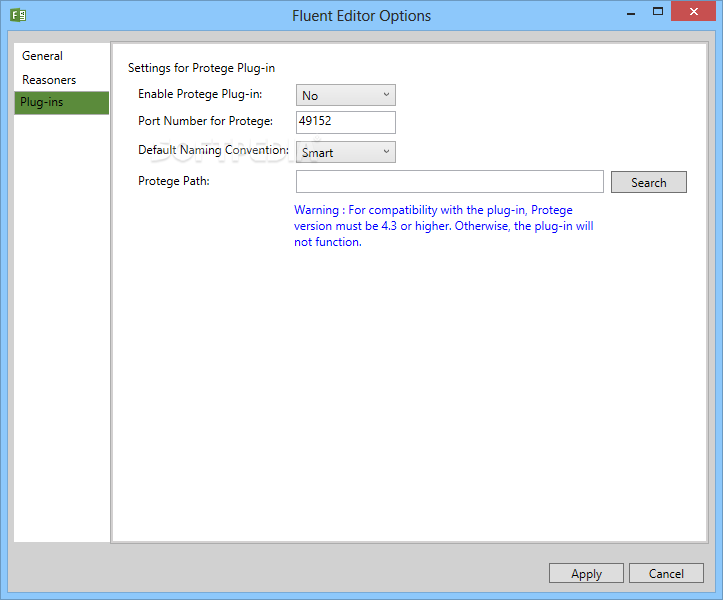Image resolution: width=723 pixels, height=600 pixels.
Task: Cancel the options dialog
Action: point(666,573)
